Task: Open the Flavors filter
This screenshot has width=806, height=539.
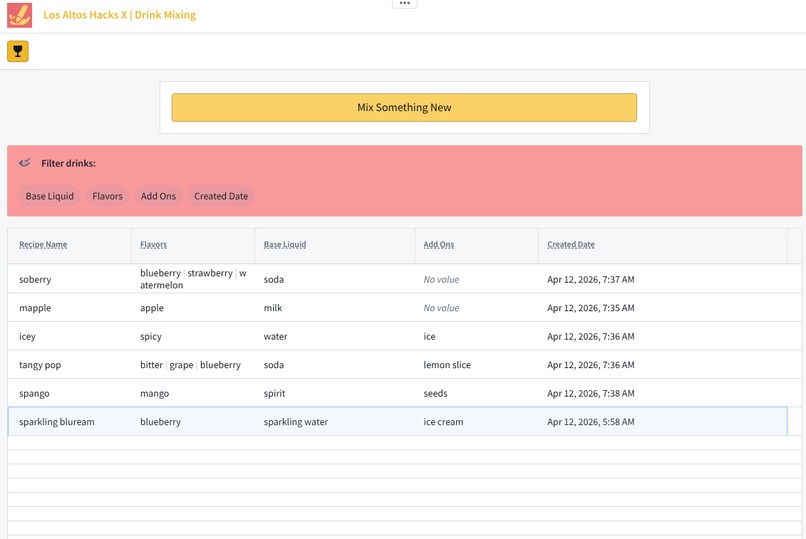Action: click(x=107, y=196)
